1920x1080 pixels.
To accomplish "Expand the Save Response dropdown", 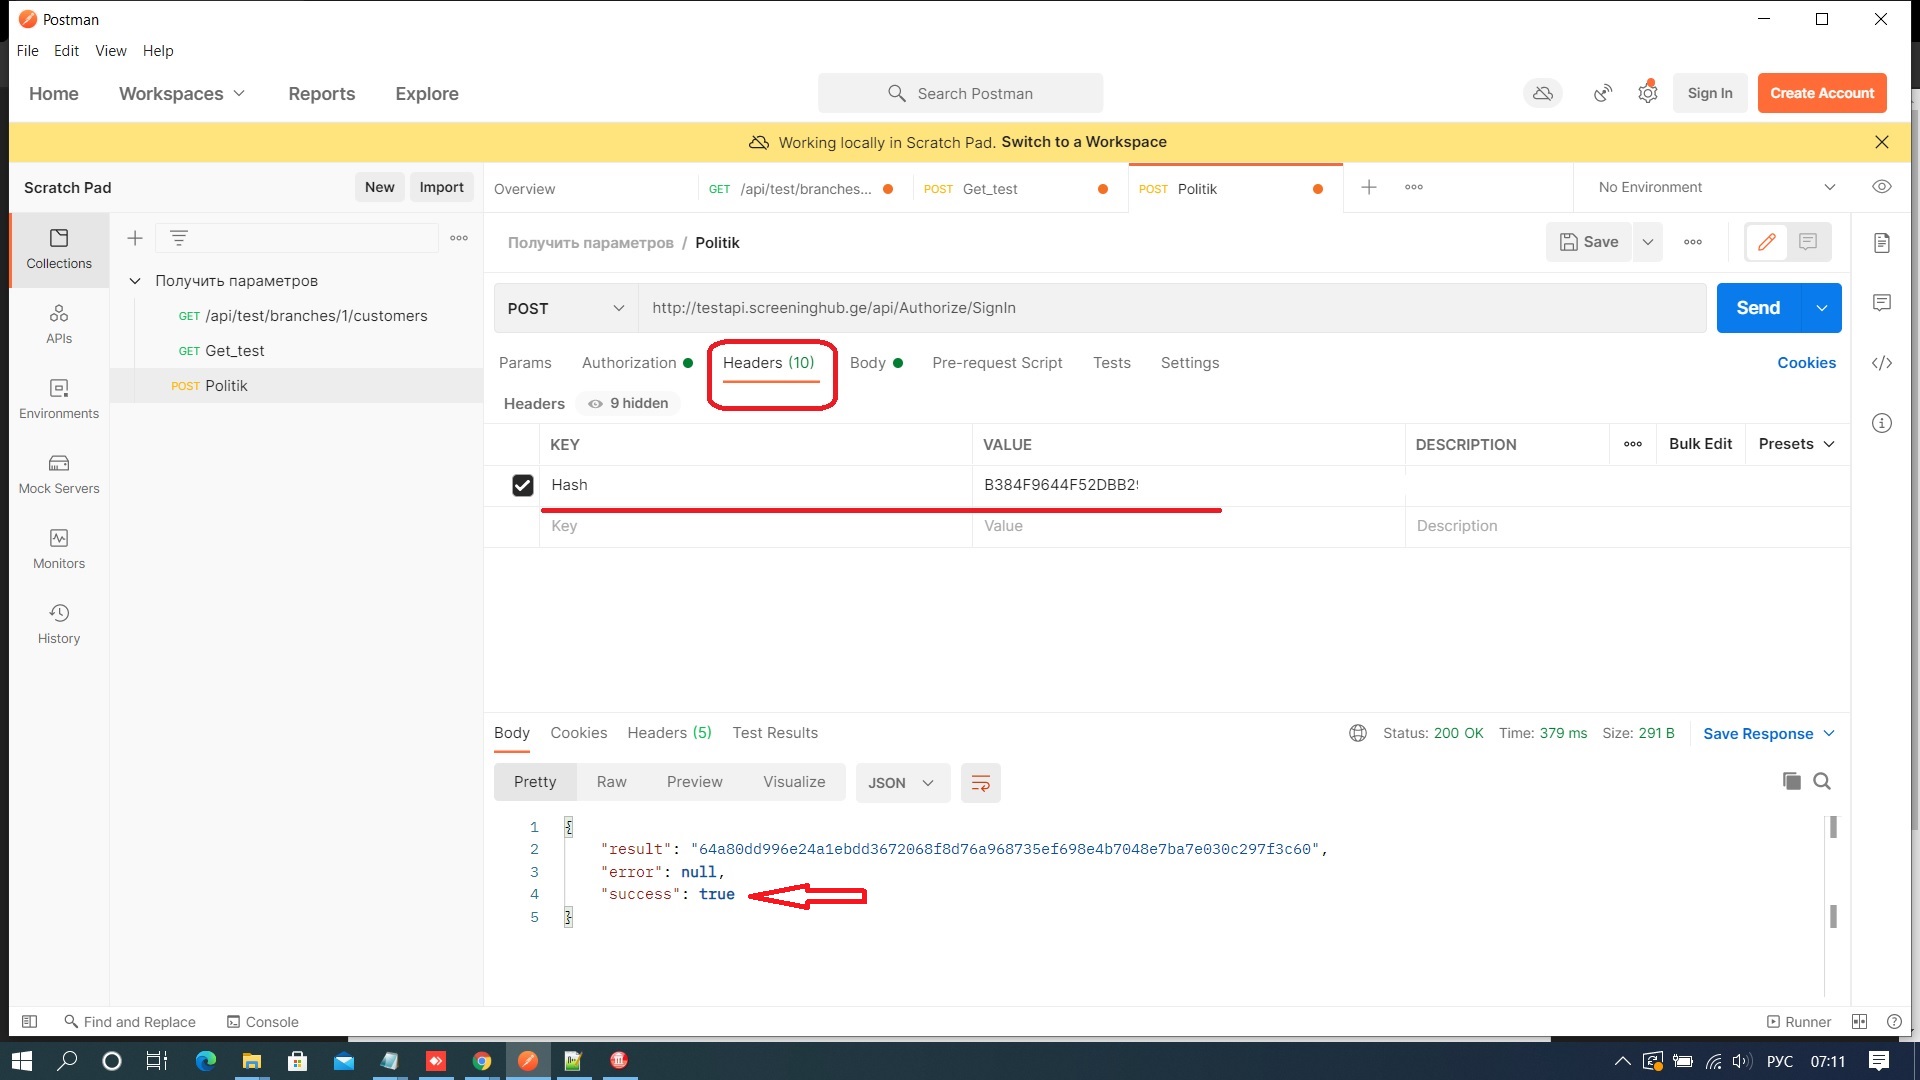I will tap(1769, 733).
